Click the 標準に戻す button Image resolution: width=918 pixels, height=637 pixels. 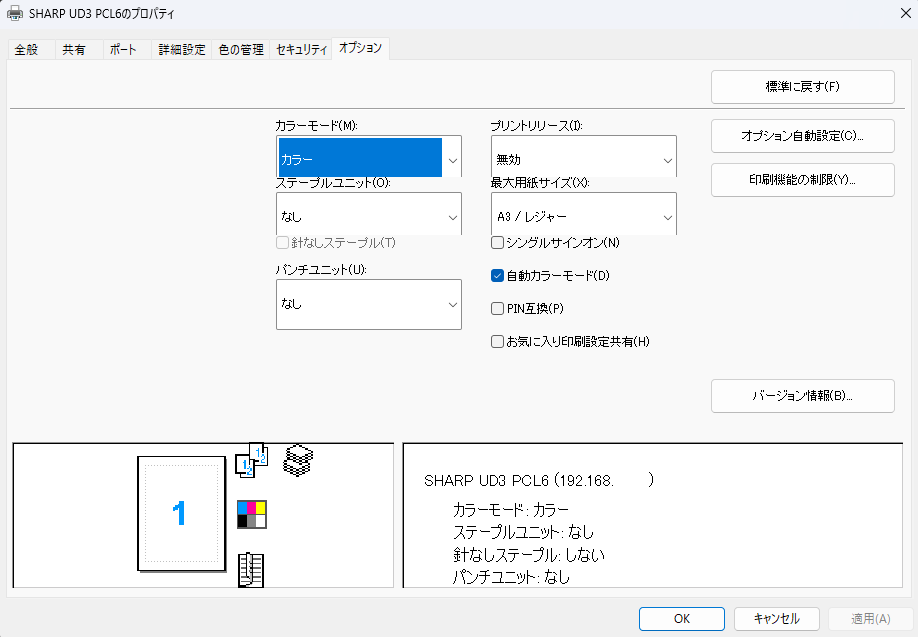point(803,87)
